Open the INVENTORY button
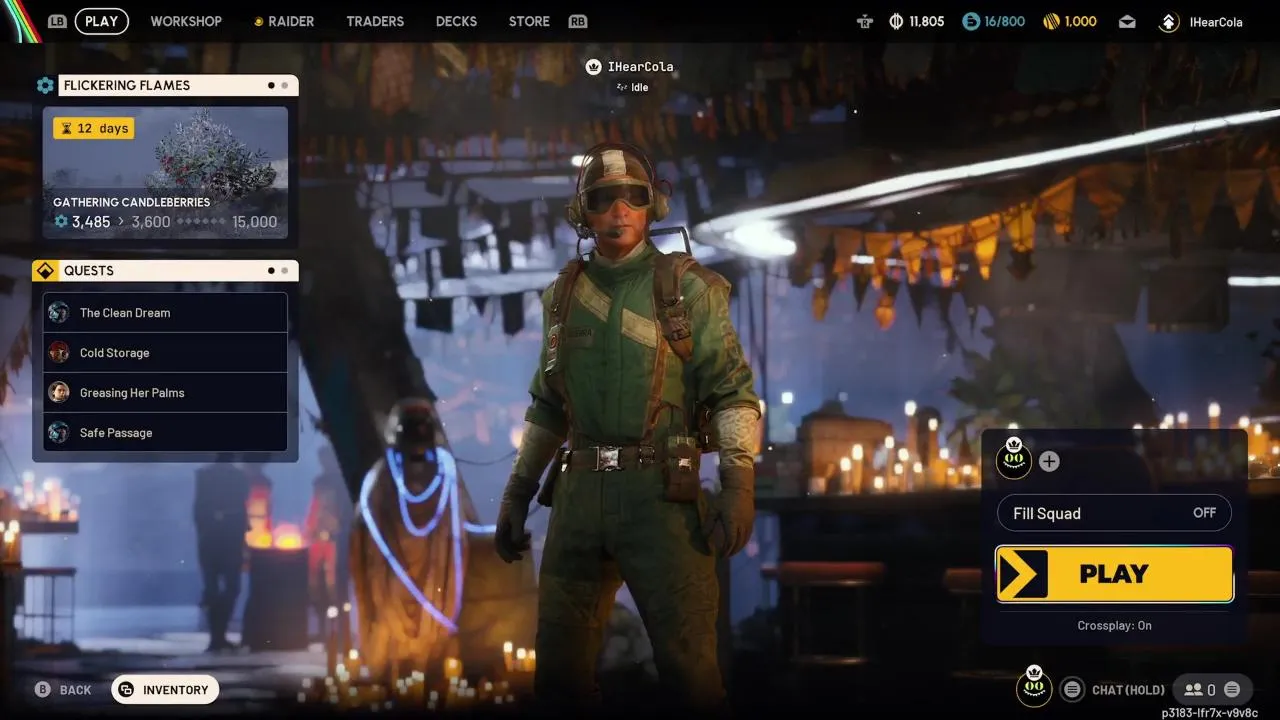The height and width of the screenshot is (720, 1280). point(165,690)
